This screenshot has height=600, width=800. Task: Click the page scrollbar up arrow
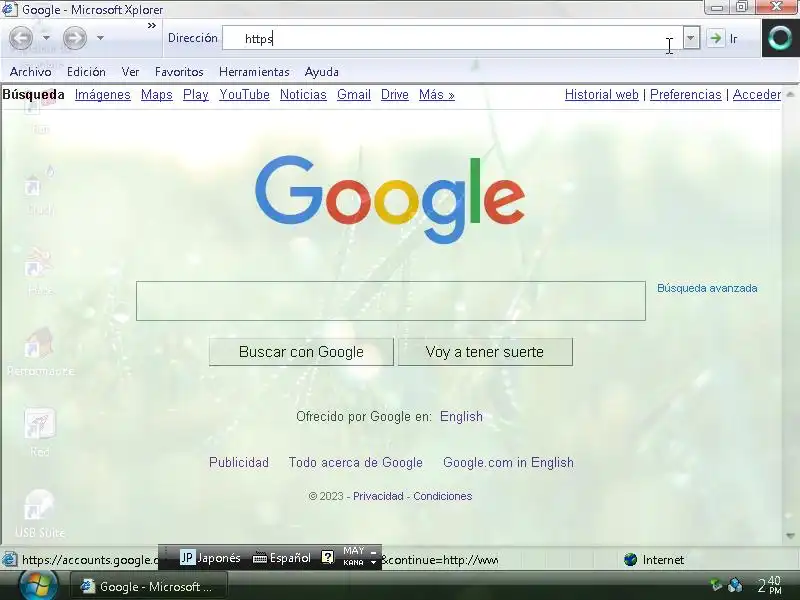[x=790, y=94]
